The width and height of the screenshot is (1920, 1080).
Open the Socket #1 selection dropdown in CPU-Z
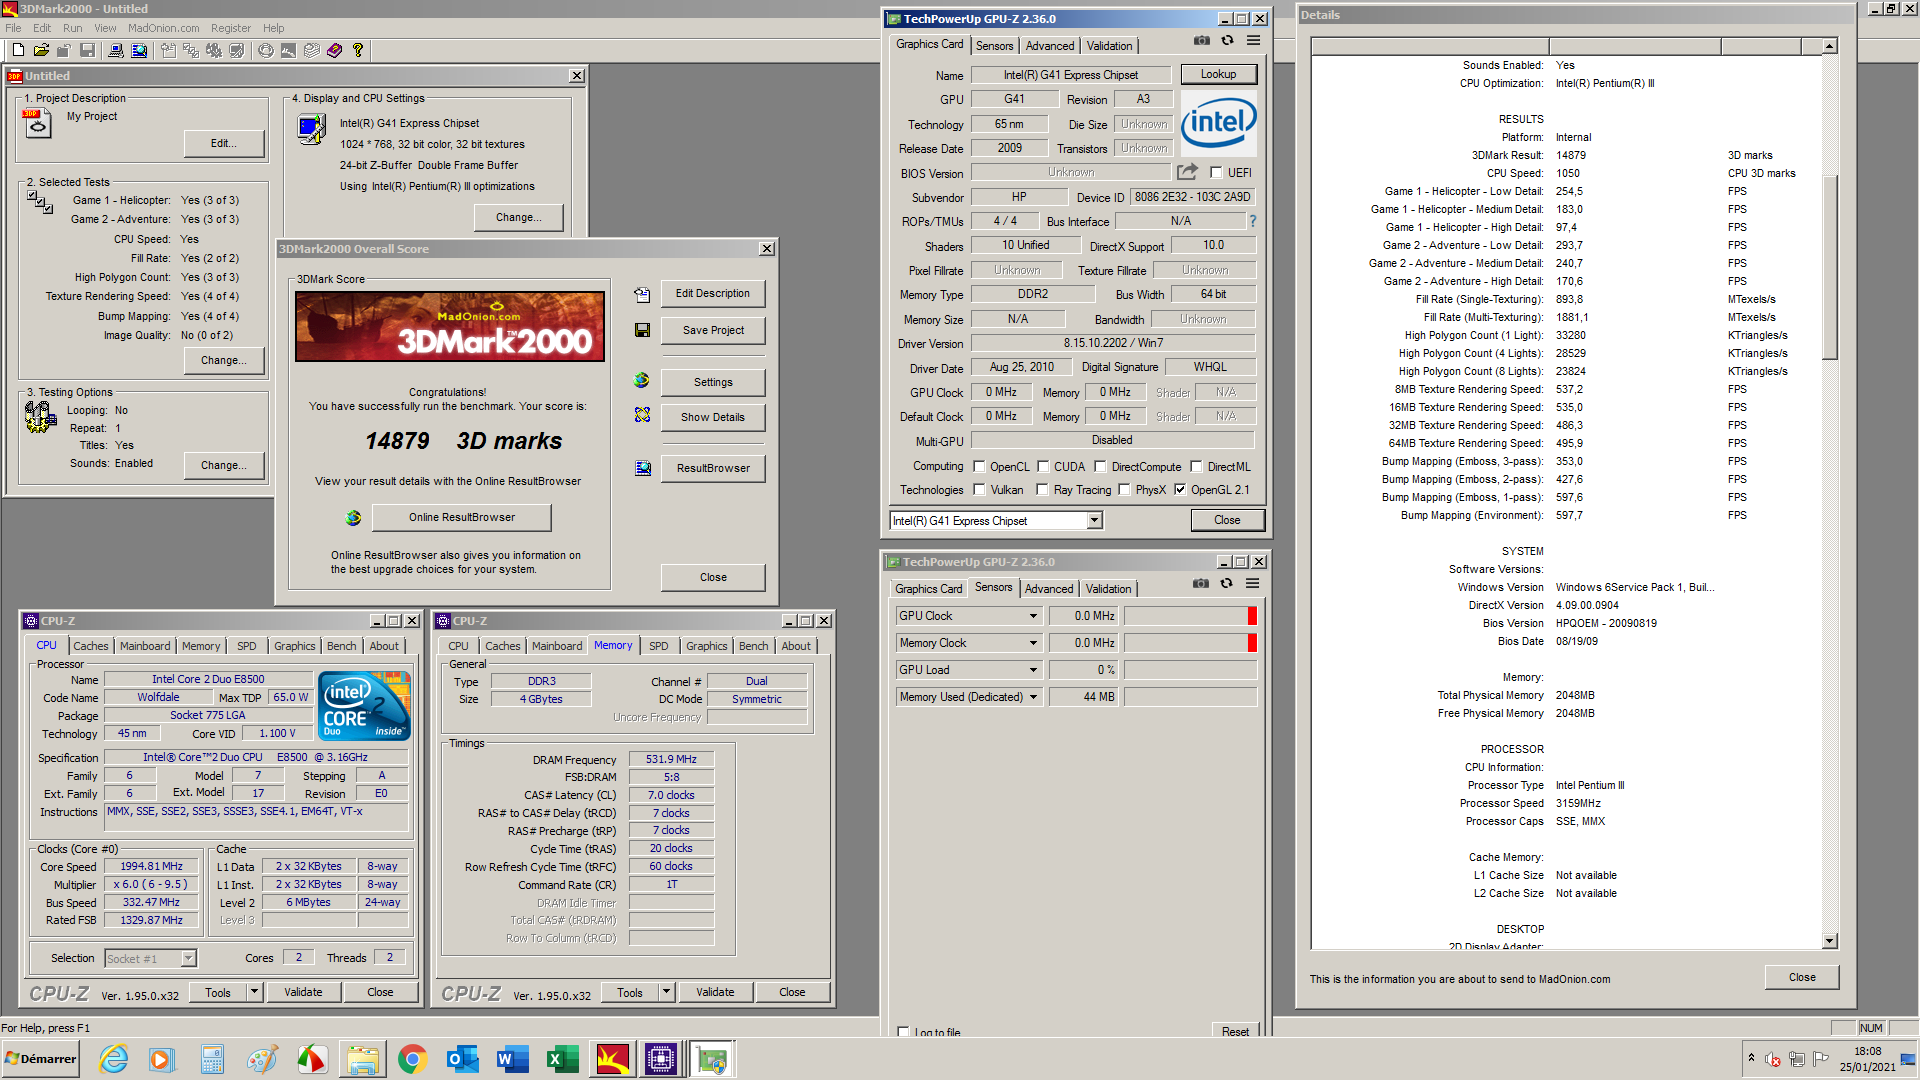188,959
